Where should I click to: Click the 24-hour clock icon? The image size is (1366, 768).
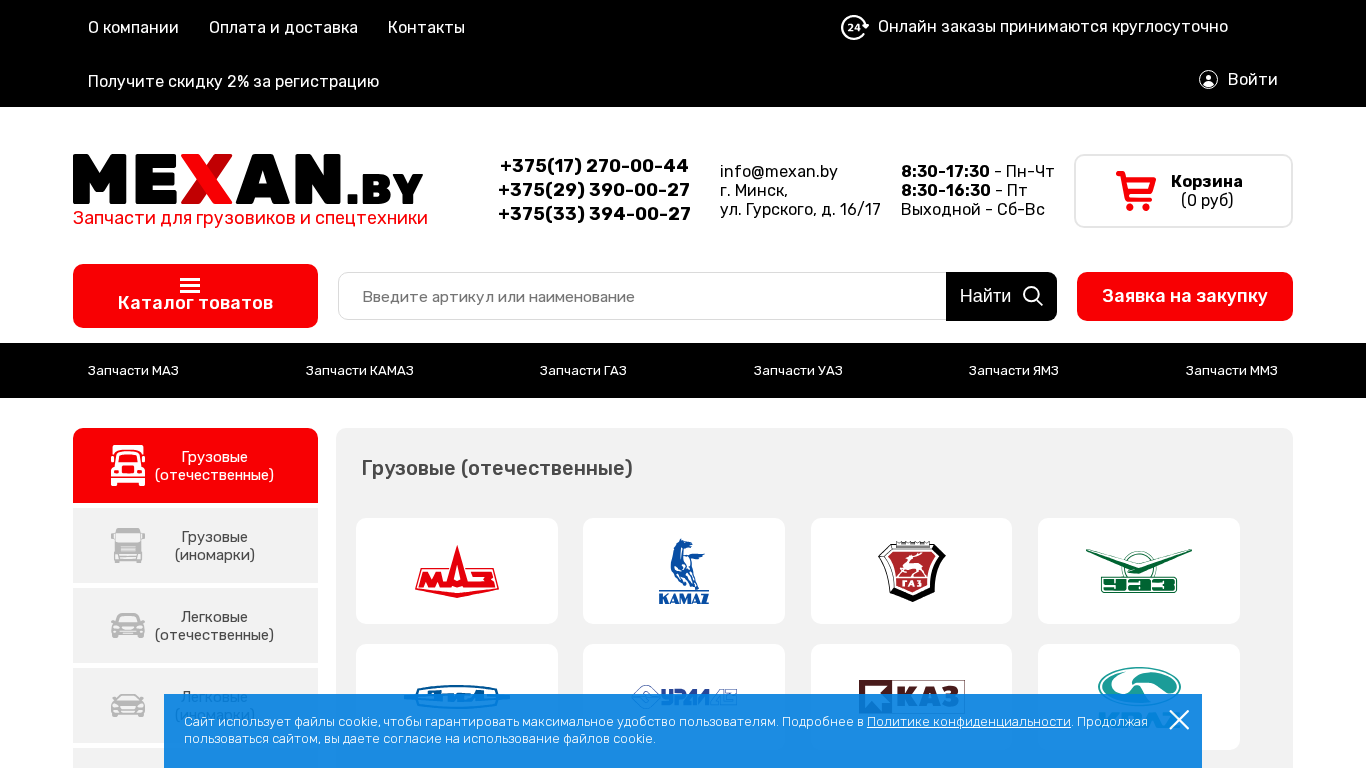pos(854,27)
